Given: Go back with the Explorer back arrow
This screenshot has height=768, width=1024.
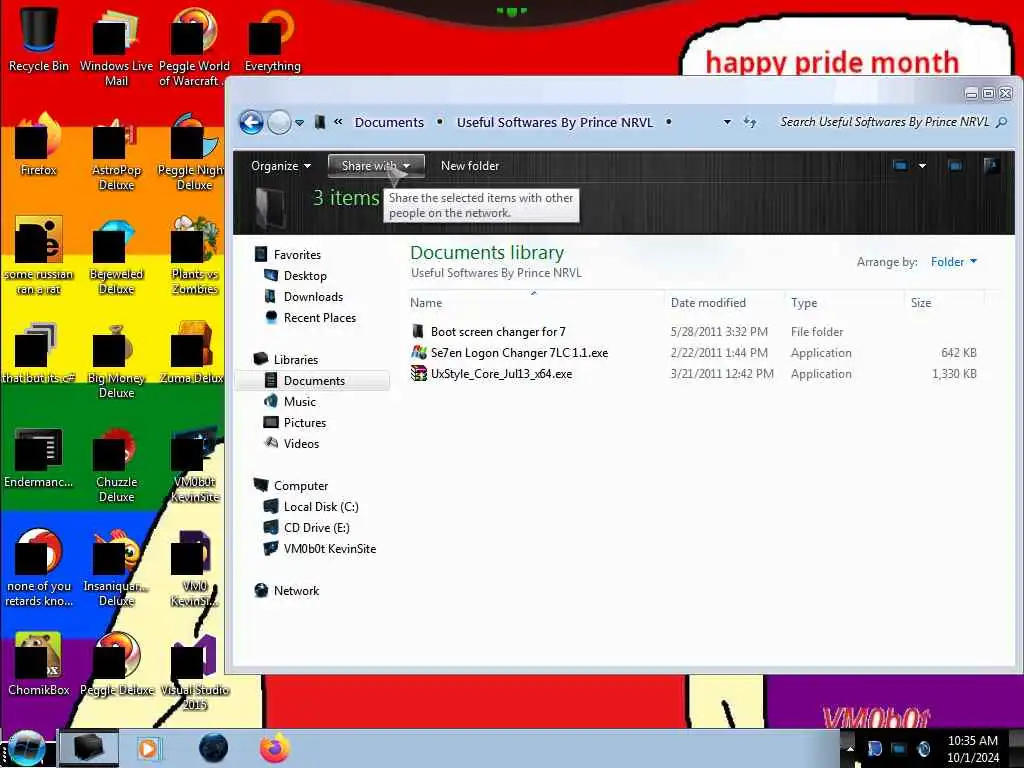Looking at the screenshot, I should 251,122.
